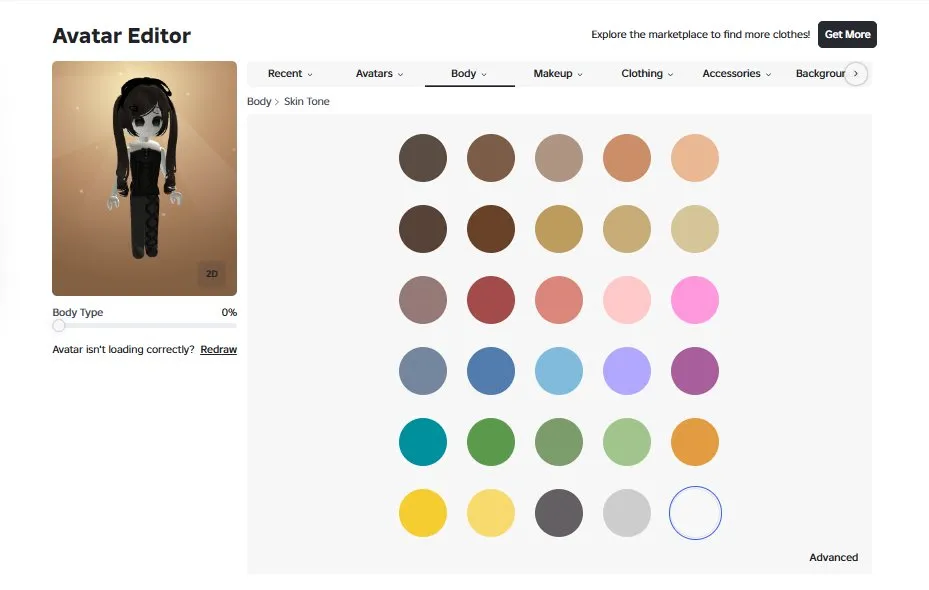
Task: Apply the slate gray-blue skin tone
Action: (x=423, y=371)
